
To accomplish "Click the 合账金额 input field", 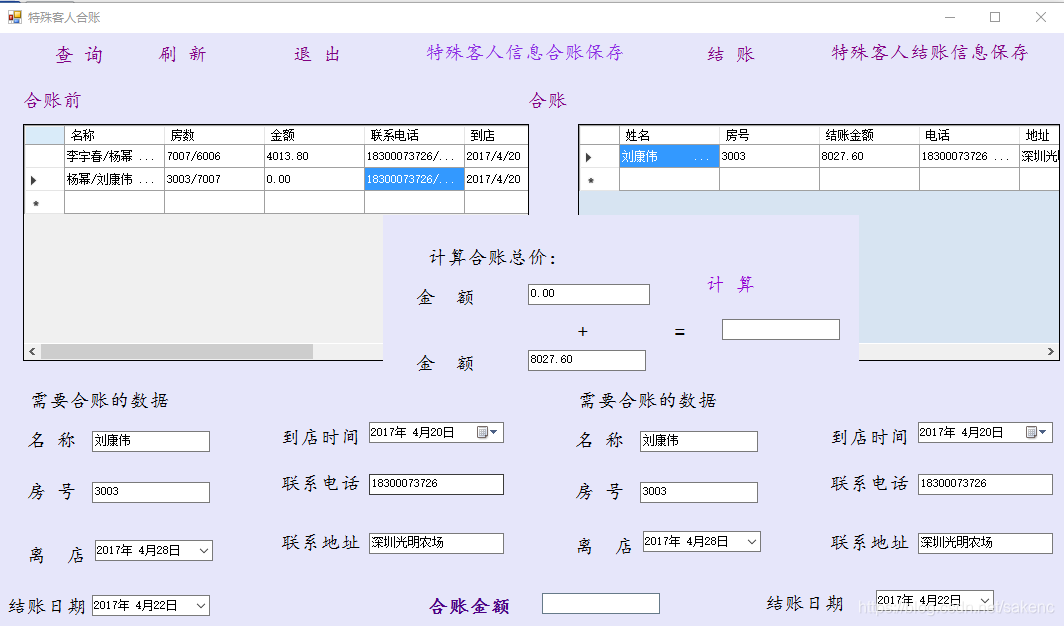I will point(600,603).
